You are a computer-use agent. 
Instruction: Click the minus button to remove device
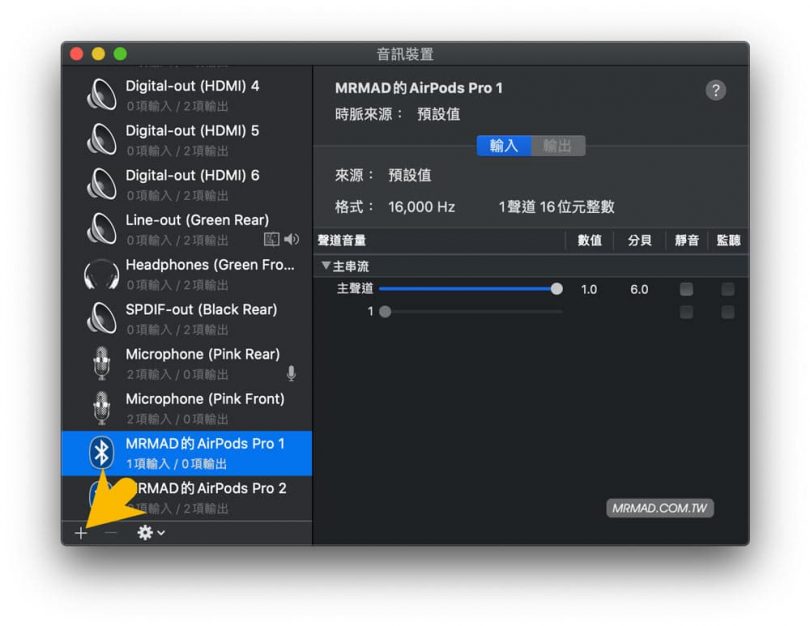[111, 533]
